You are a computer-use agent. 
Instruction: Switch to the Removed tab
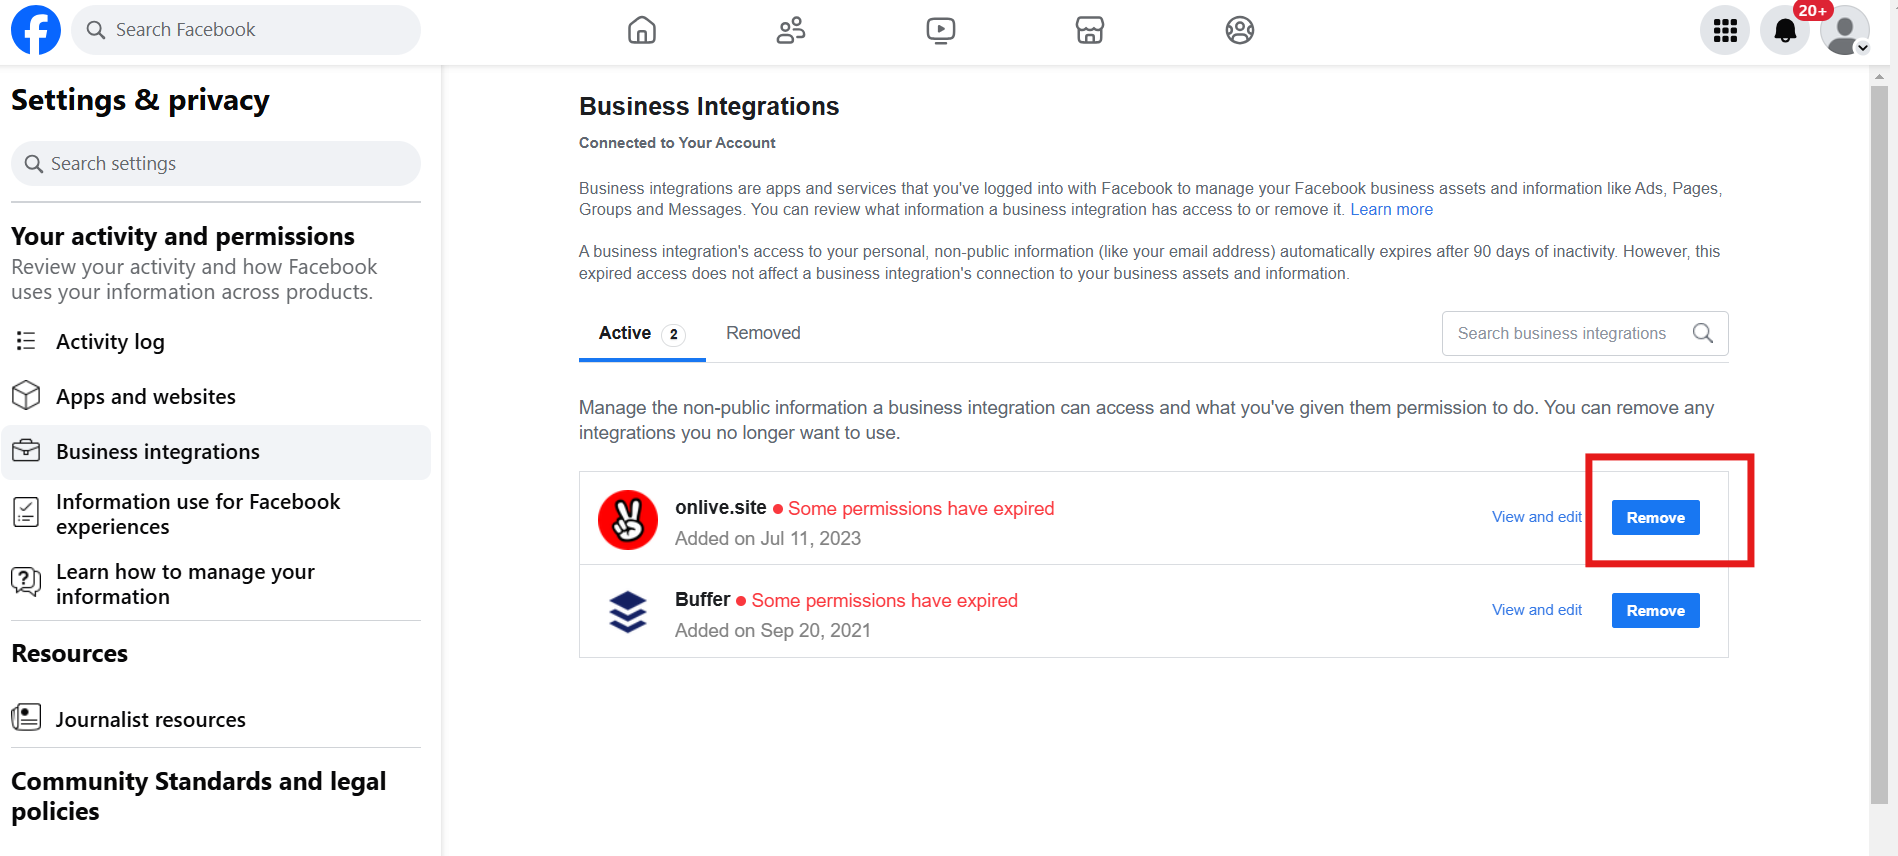[x=763, y=333]
